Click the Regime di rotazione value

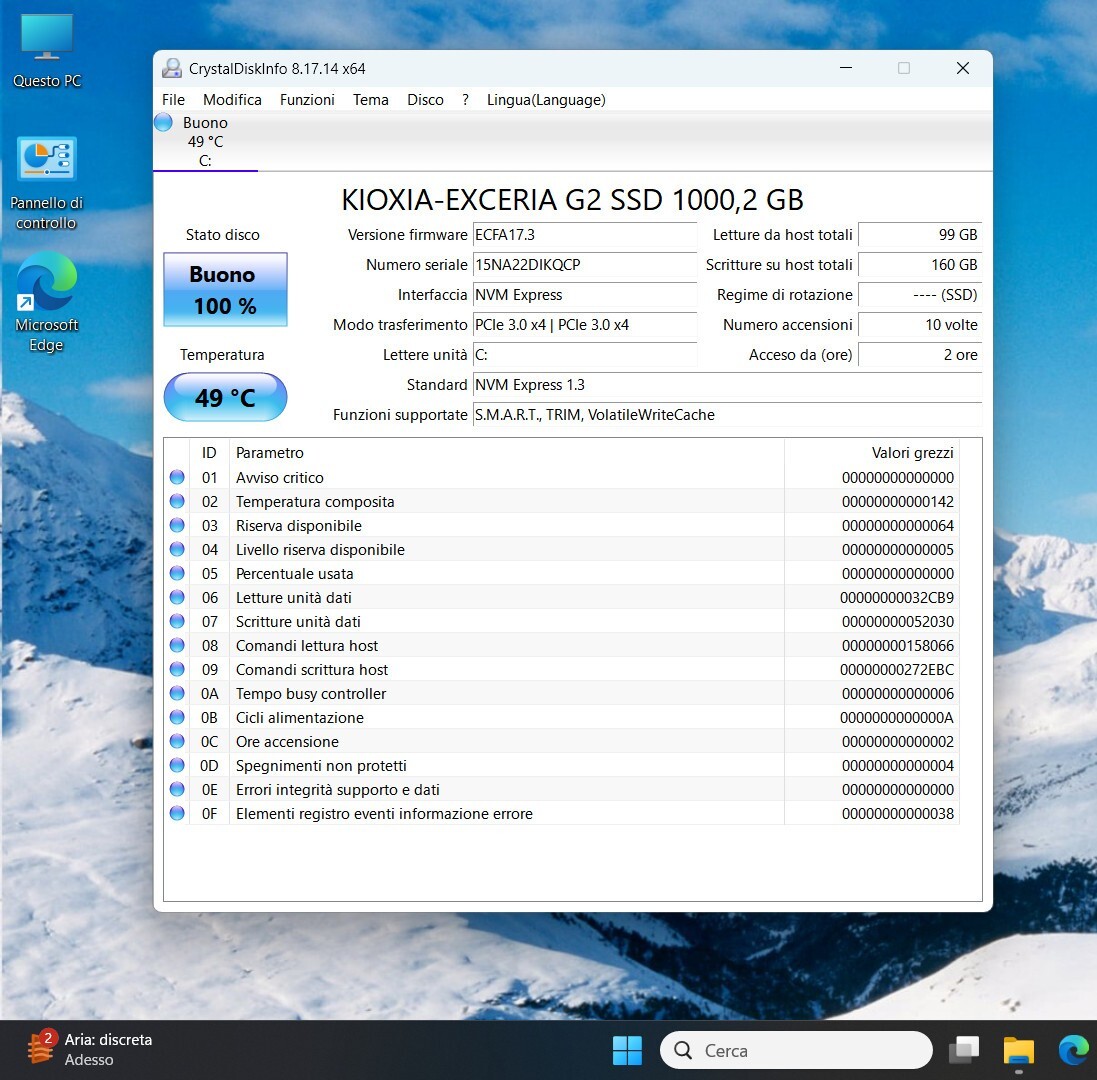pos(920,295)
